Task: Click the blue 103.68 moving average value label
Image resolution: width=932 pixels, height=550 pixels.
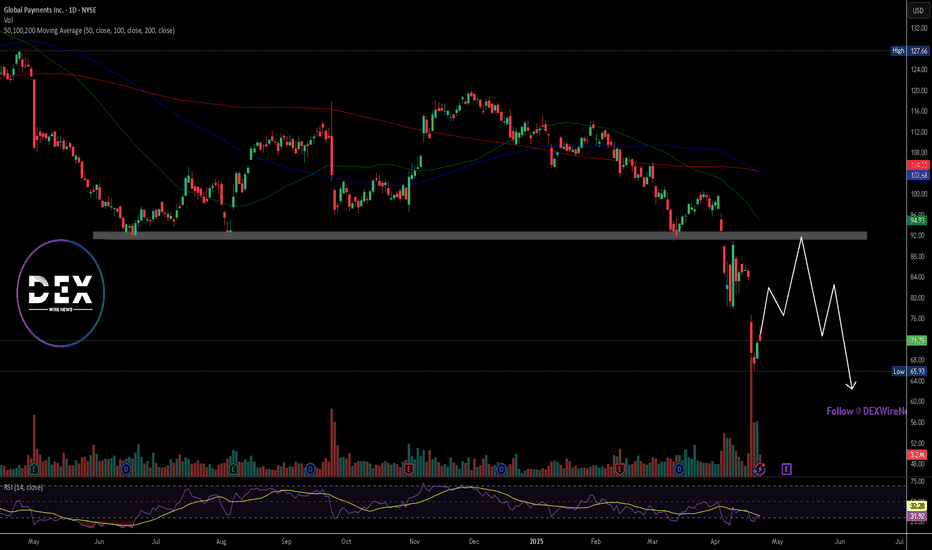Action: tap(918, 175)
